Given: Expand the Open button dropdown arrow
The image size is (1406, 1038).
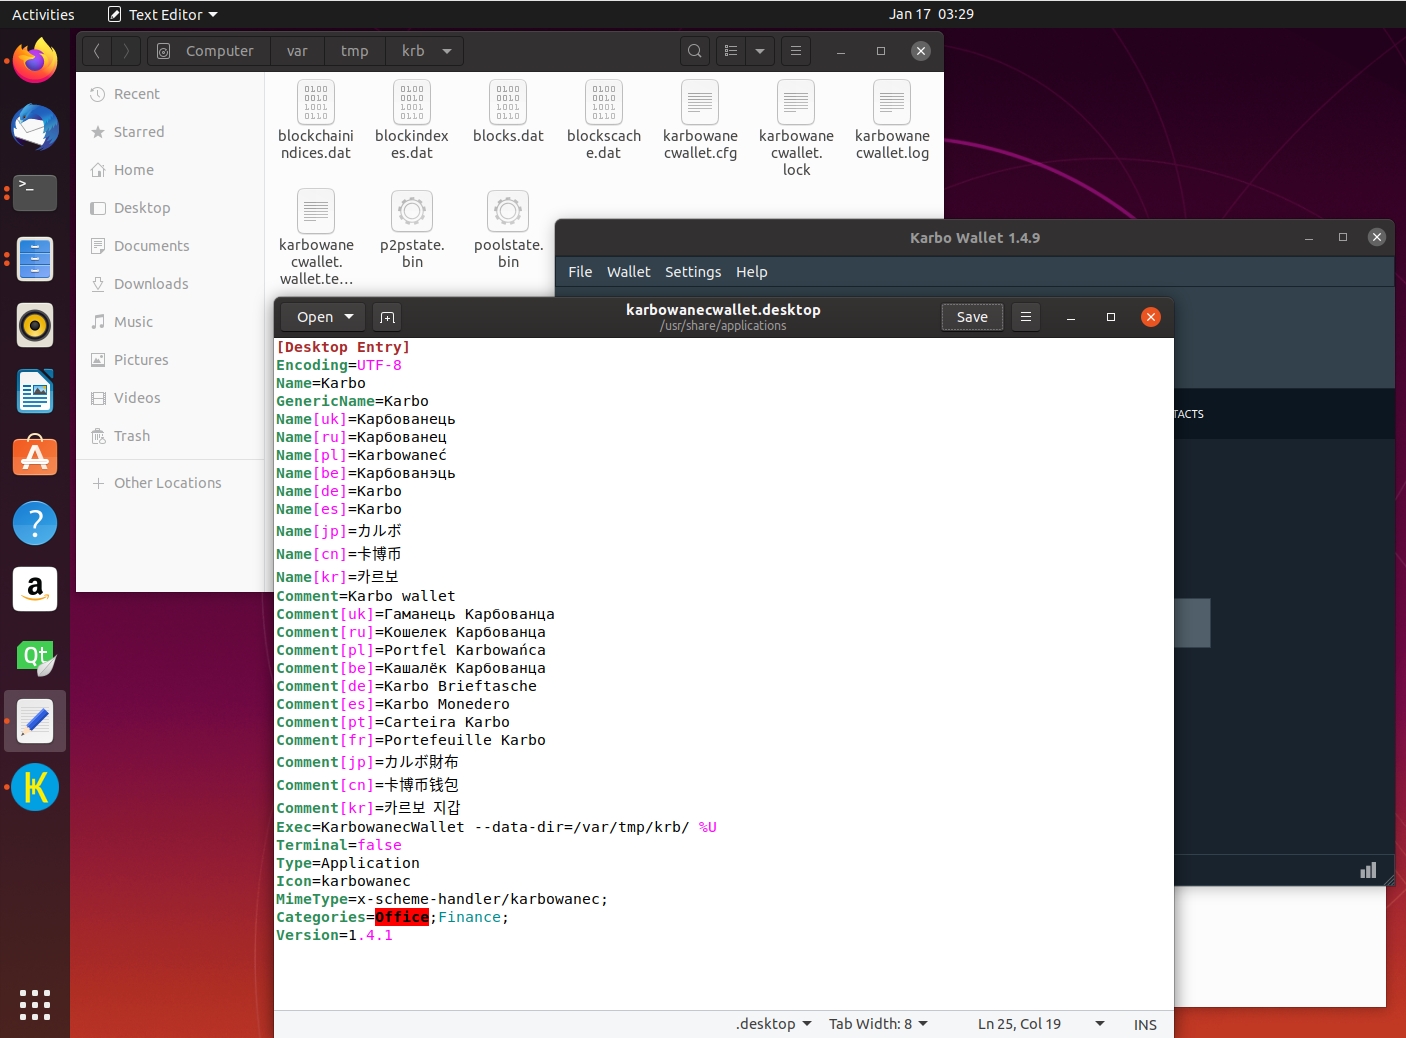Looking at the screenshot, I should (x=349, y=317).
